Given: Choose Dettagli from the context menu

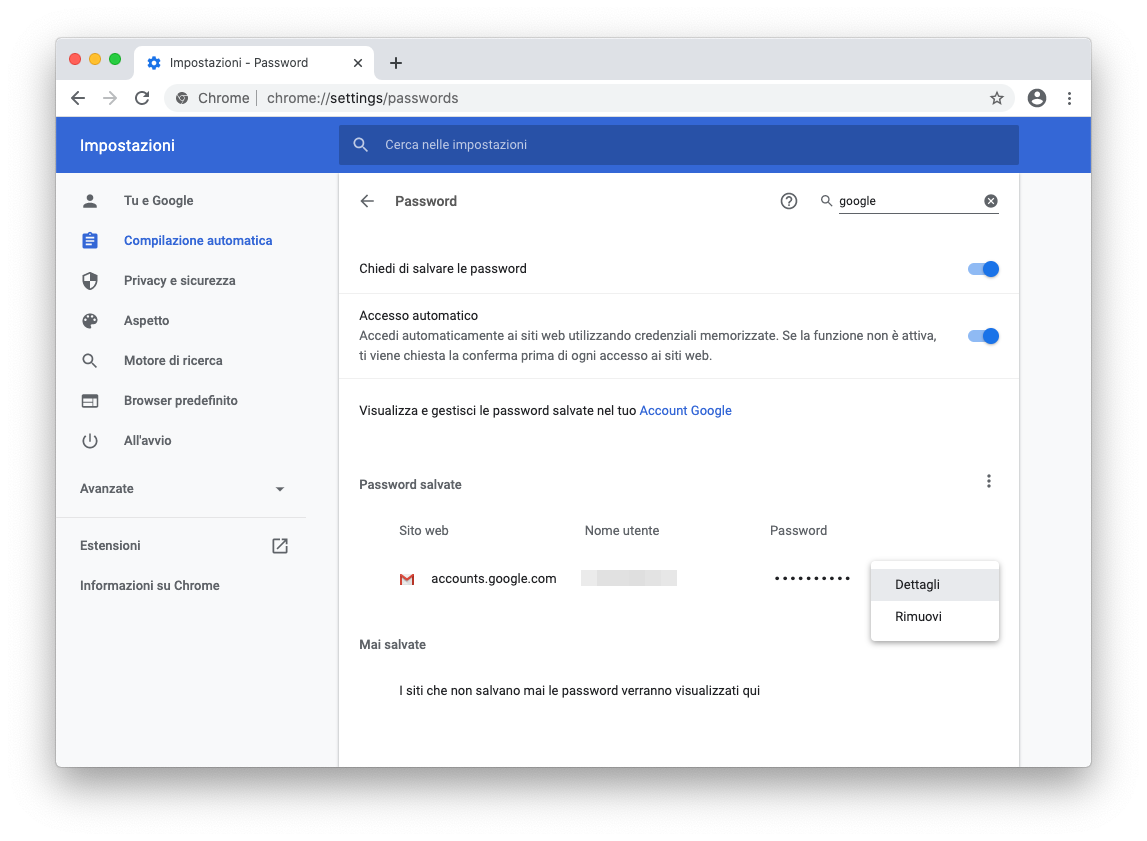Looking at the screenshot, I should click(935, 584).
